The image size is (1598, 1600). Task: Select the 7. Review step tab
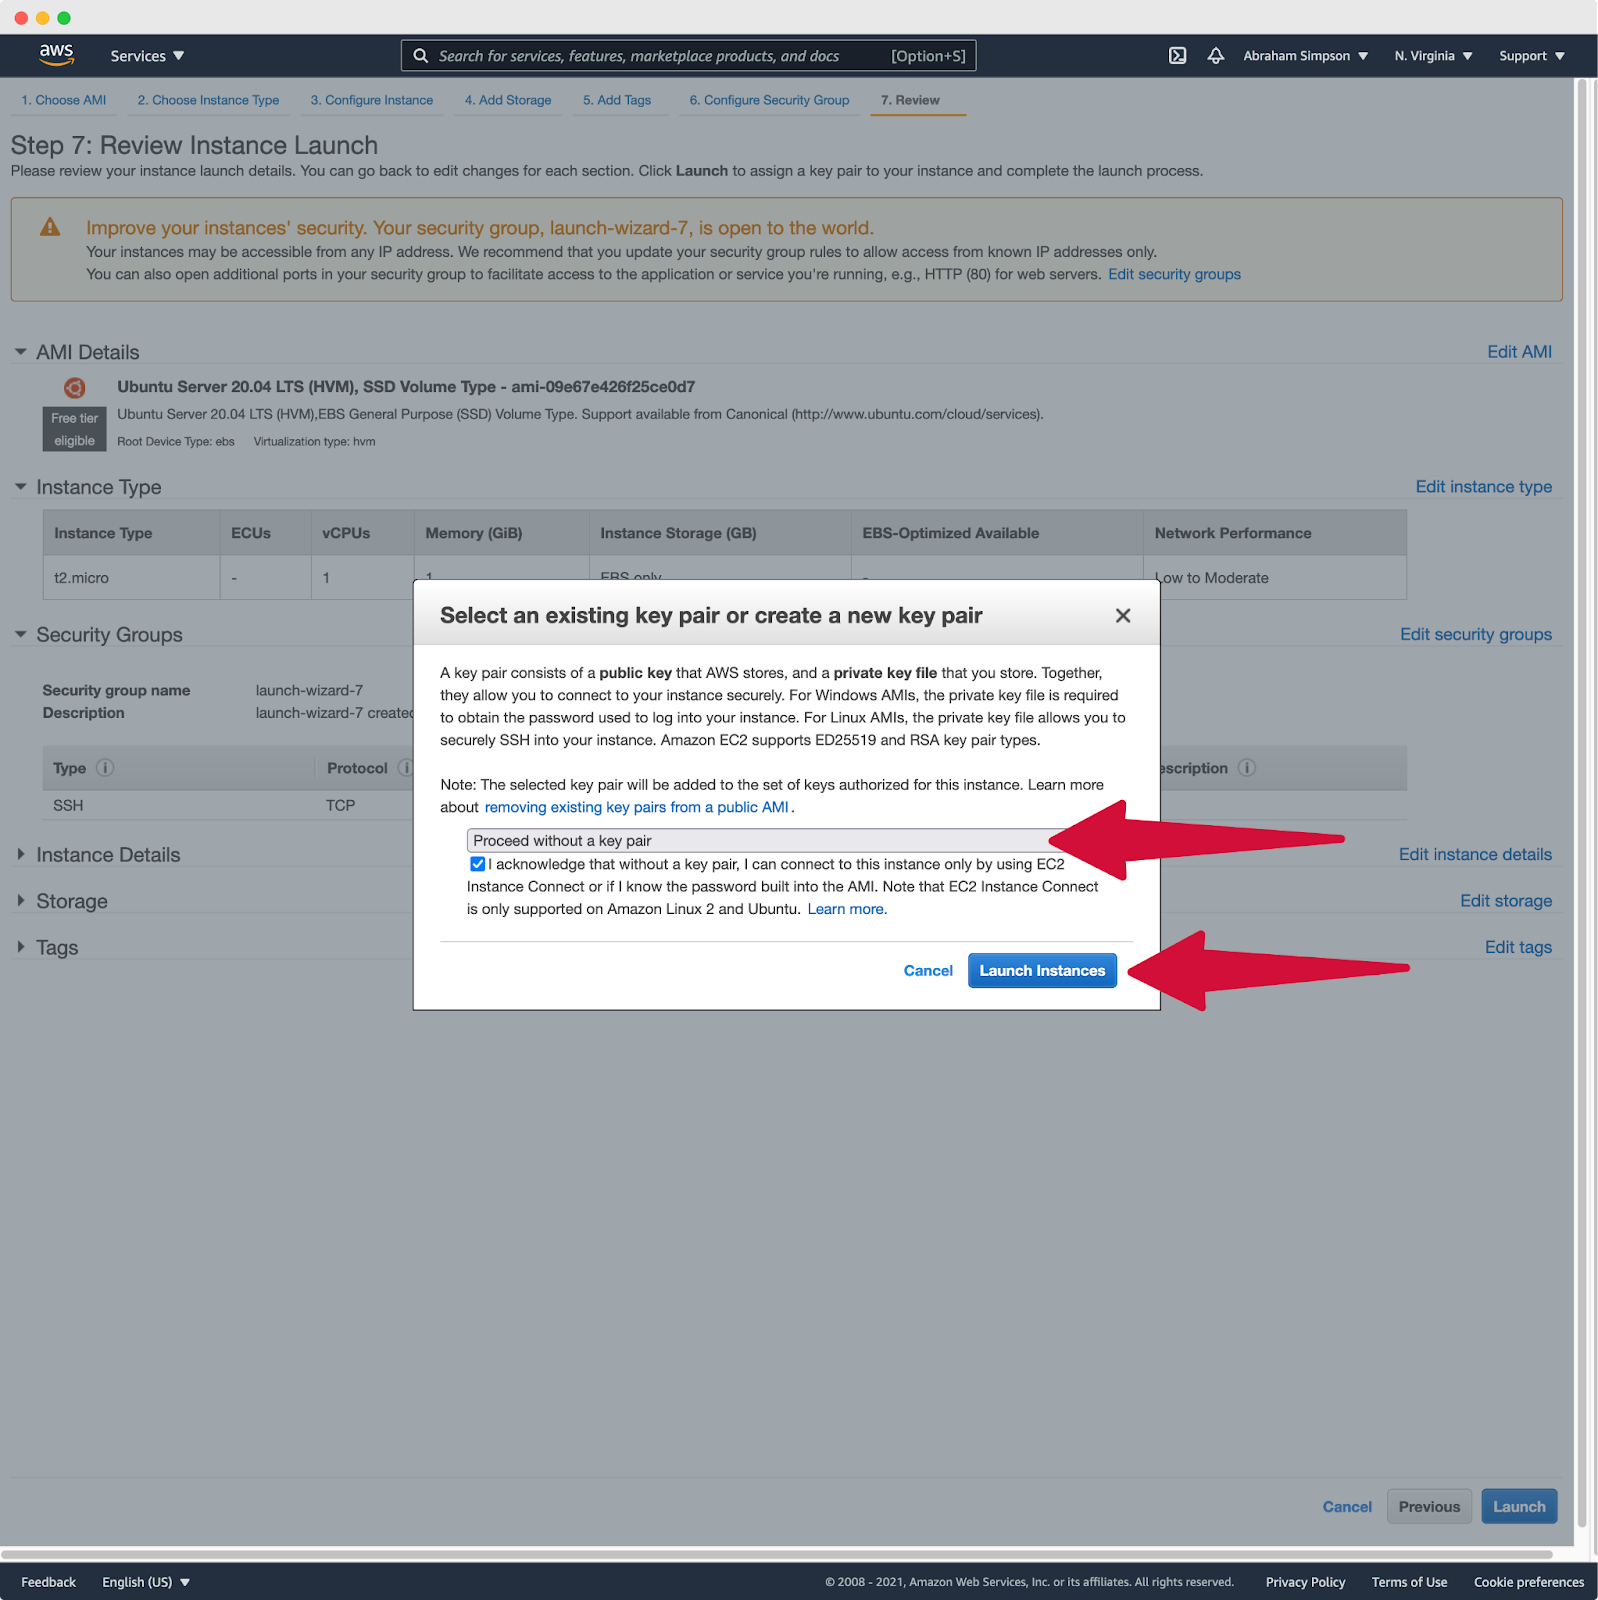[x=910, y=100]
